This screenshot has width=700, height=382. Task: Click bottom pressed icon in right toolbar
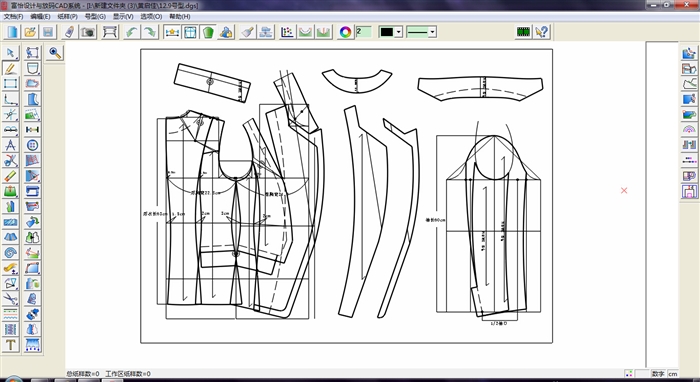pos(689,191)
